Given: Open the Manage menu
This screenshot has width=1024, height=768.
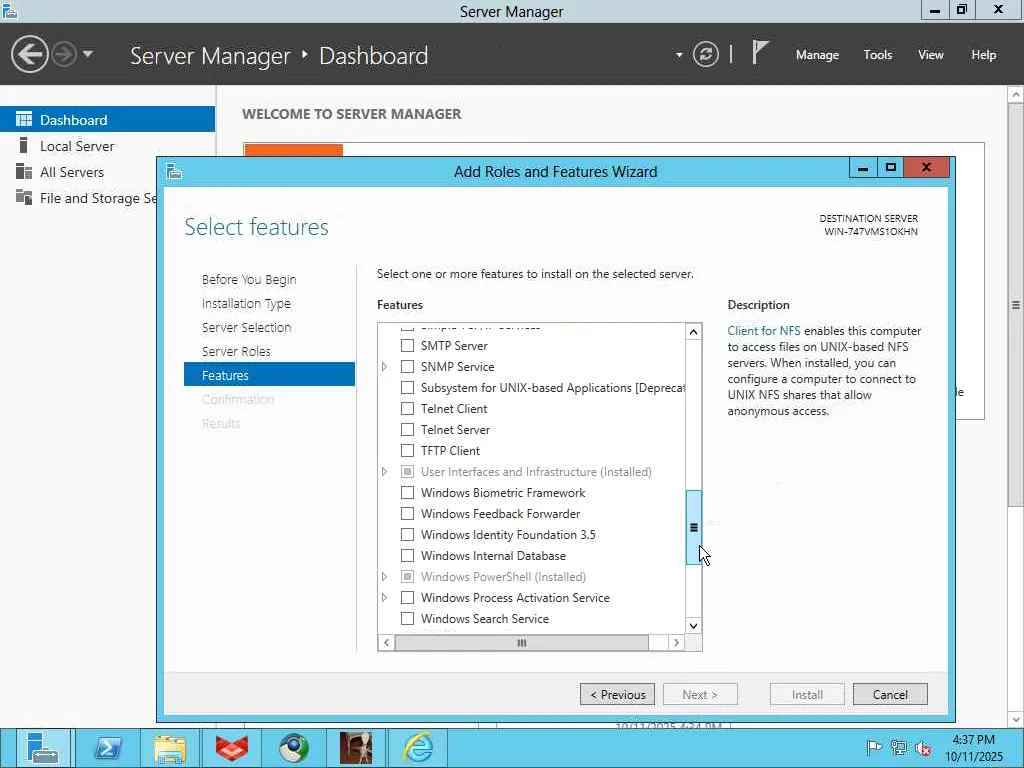Looking at the screenshot, I should coord(817,55).
